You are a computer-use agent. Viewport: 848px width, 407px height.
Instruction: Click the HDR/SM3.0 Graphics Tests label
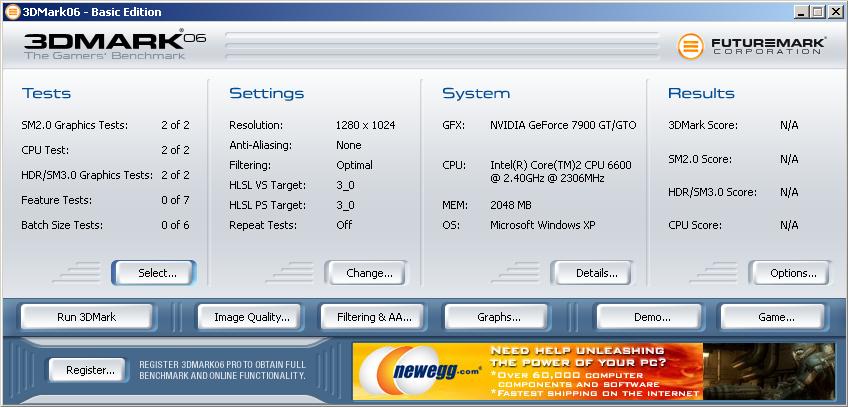(x=87, y=175)
